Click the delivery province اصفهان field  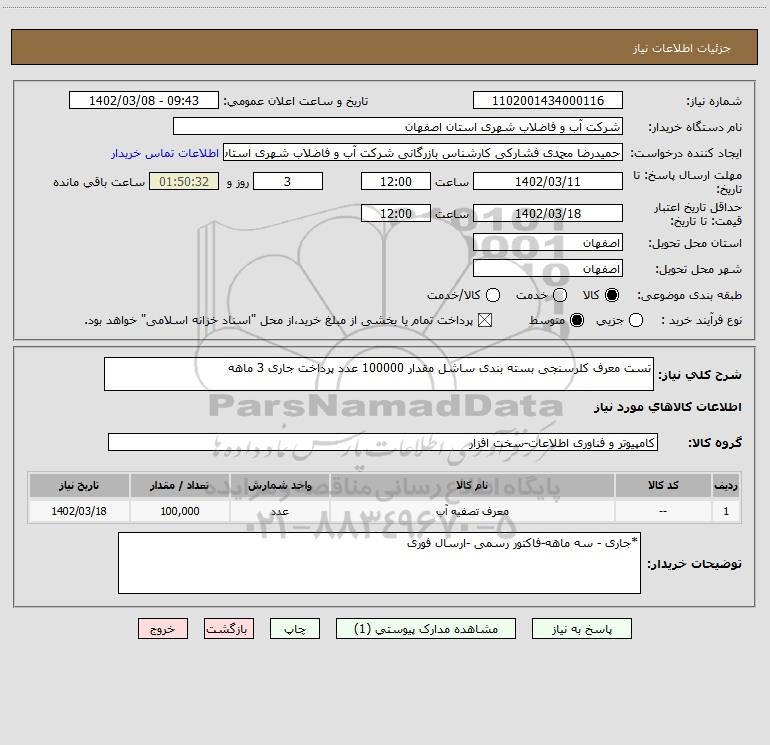click(548, 242)
